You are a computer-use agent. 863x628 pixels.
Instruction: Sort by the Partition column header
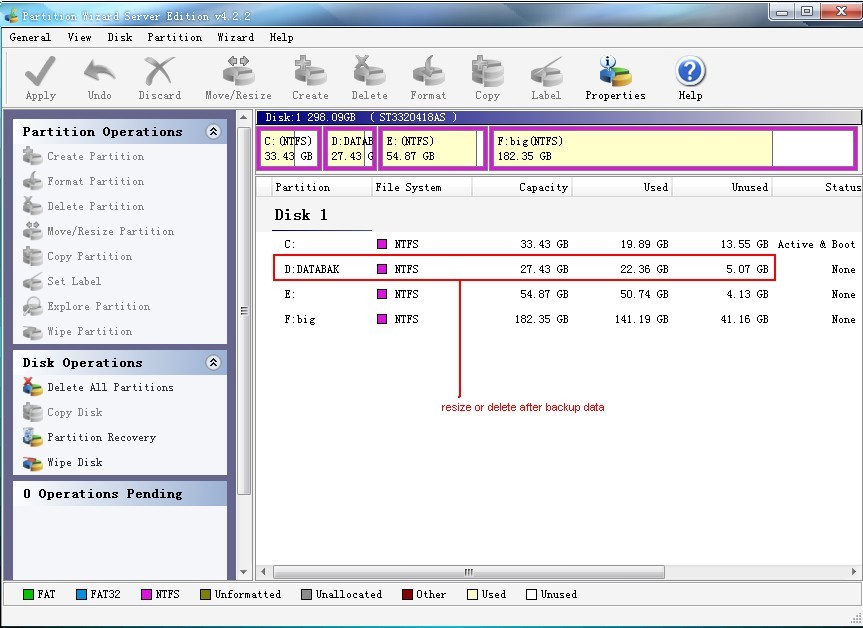[322, 187]
